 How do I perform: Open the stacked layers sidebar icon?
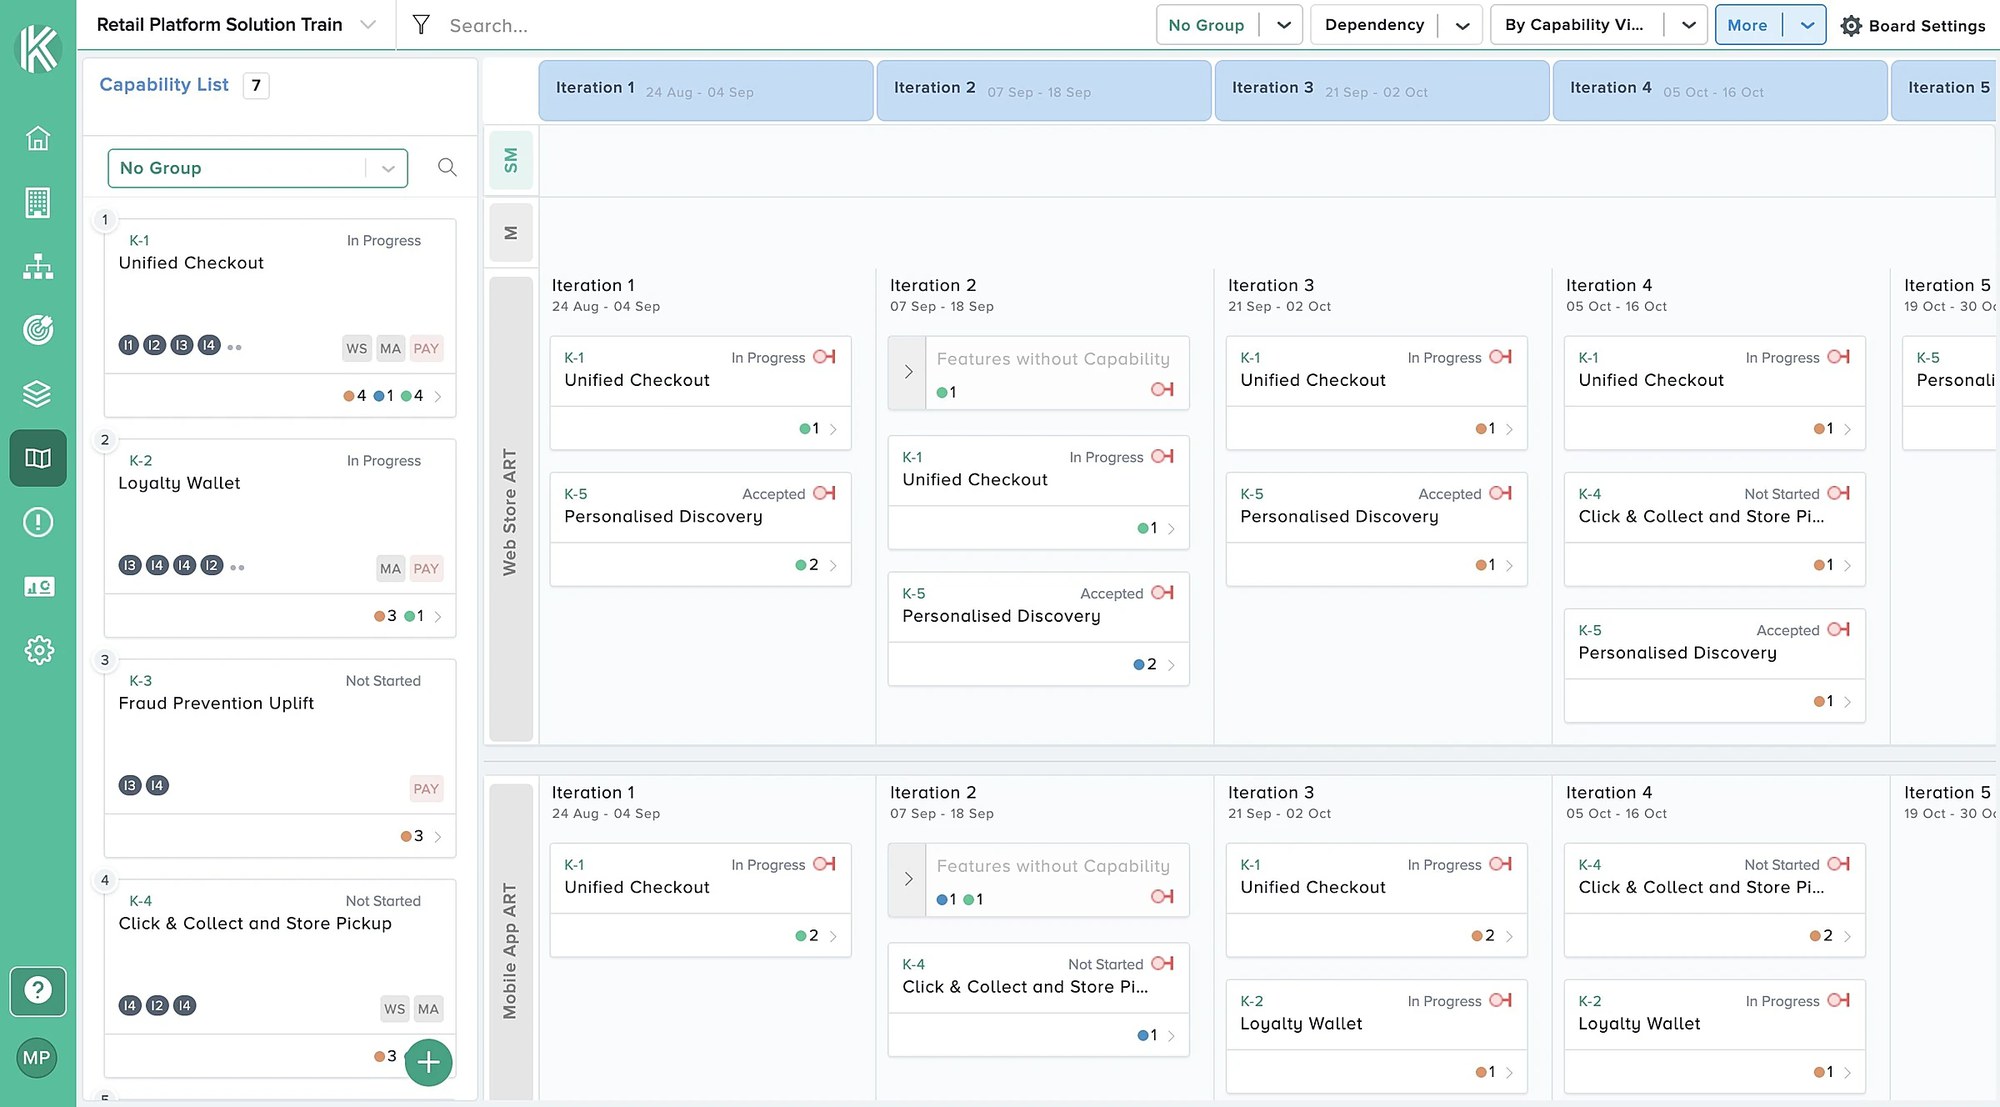[x=38, y=394]
